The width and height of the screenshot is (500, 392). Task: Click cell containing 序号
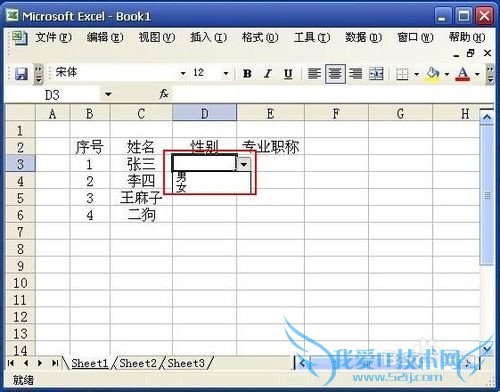click(90, 147)
